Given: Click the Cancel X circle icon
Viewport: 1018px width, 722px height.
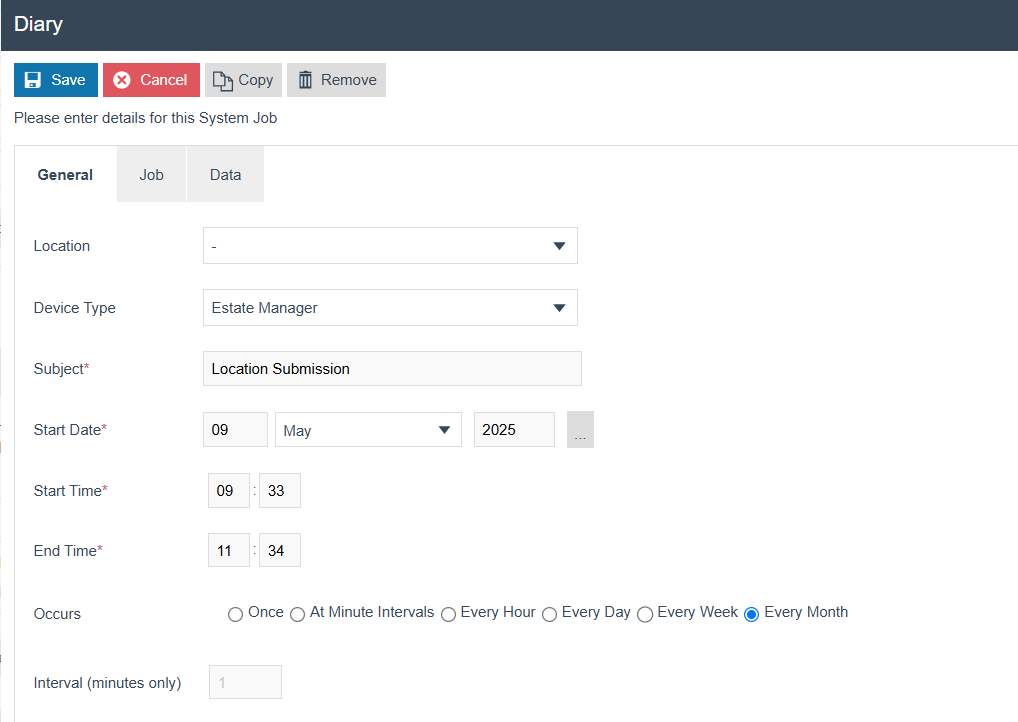Looking at the screenshot, I should (122, 80).
